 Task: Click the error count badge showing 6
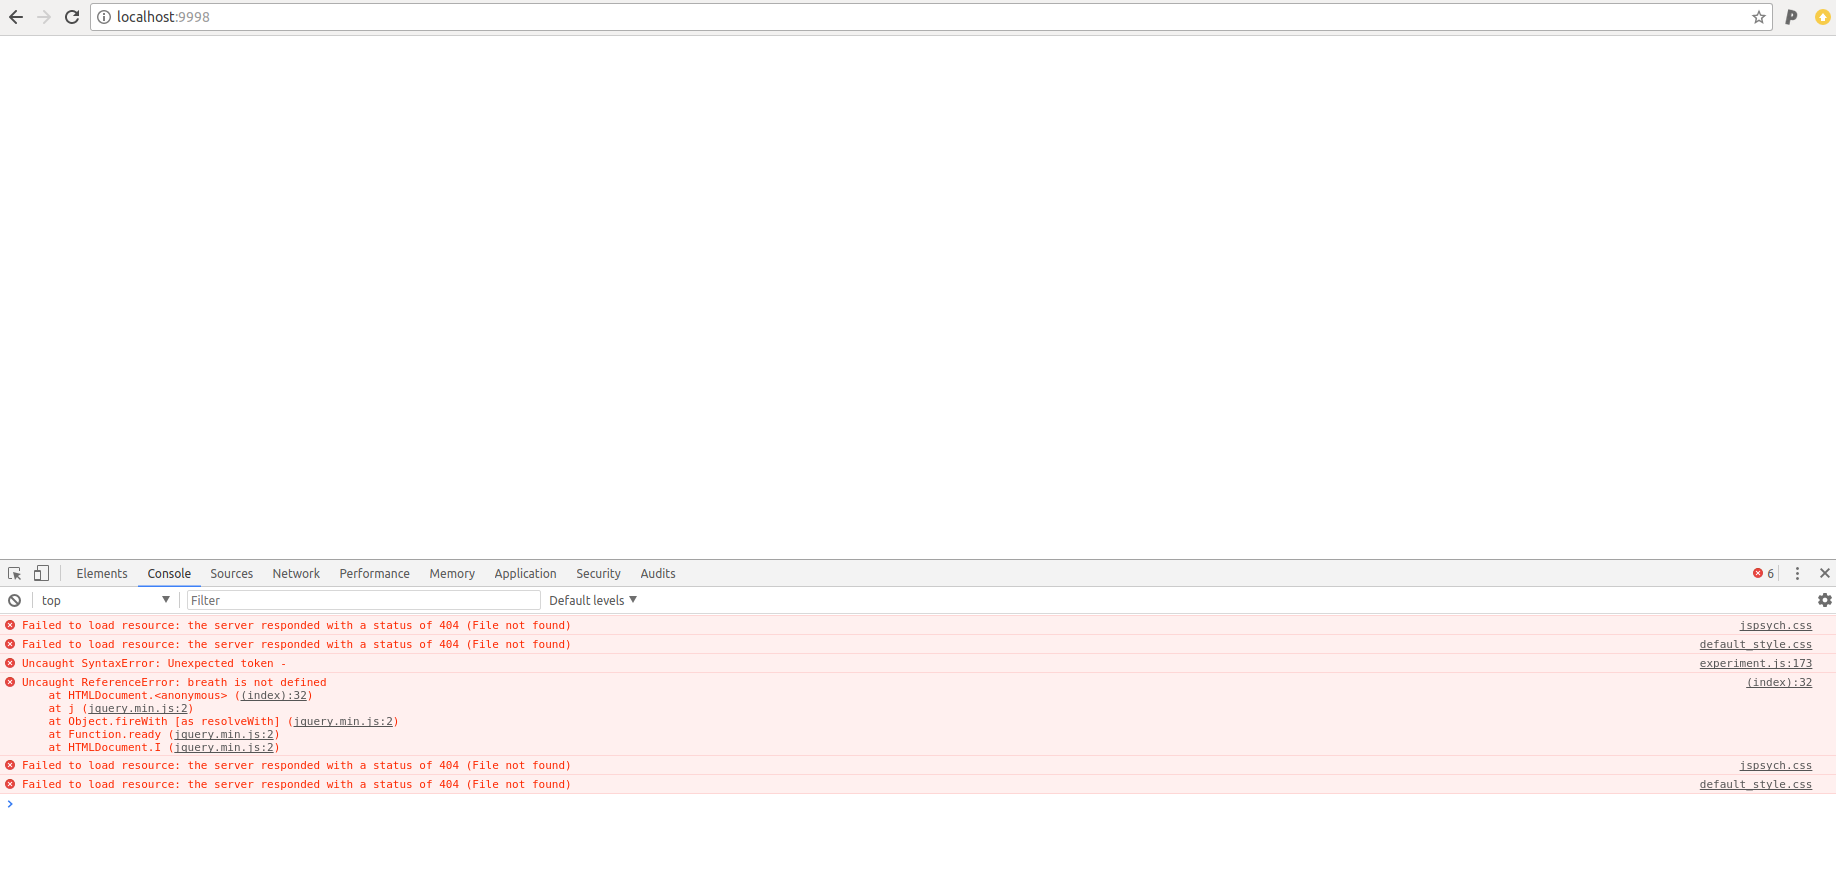pyautogui.click(x=1764, y=573)
